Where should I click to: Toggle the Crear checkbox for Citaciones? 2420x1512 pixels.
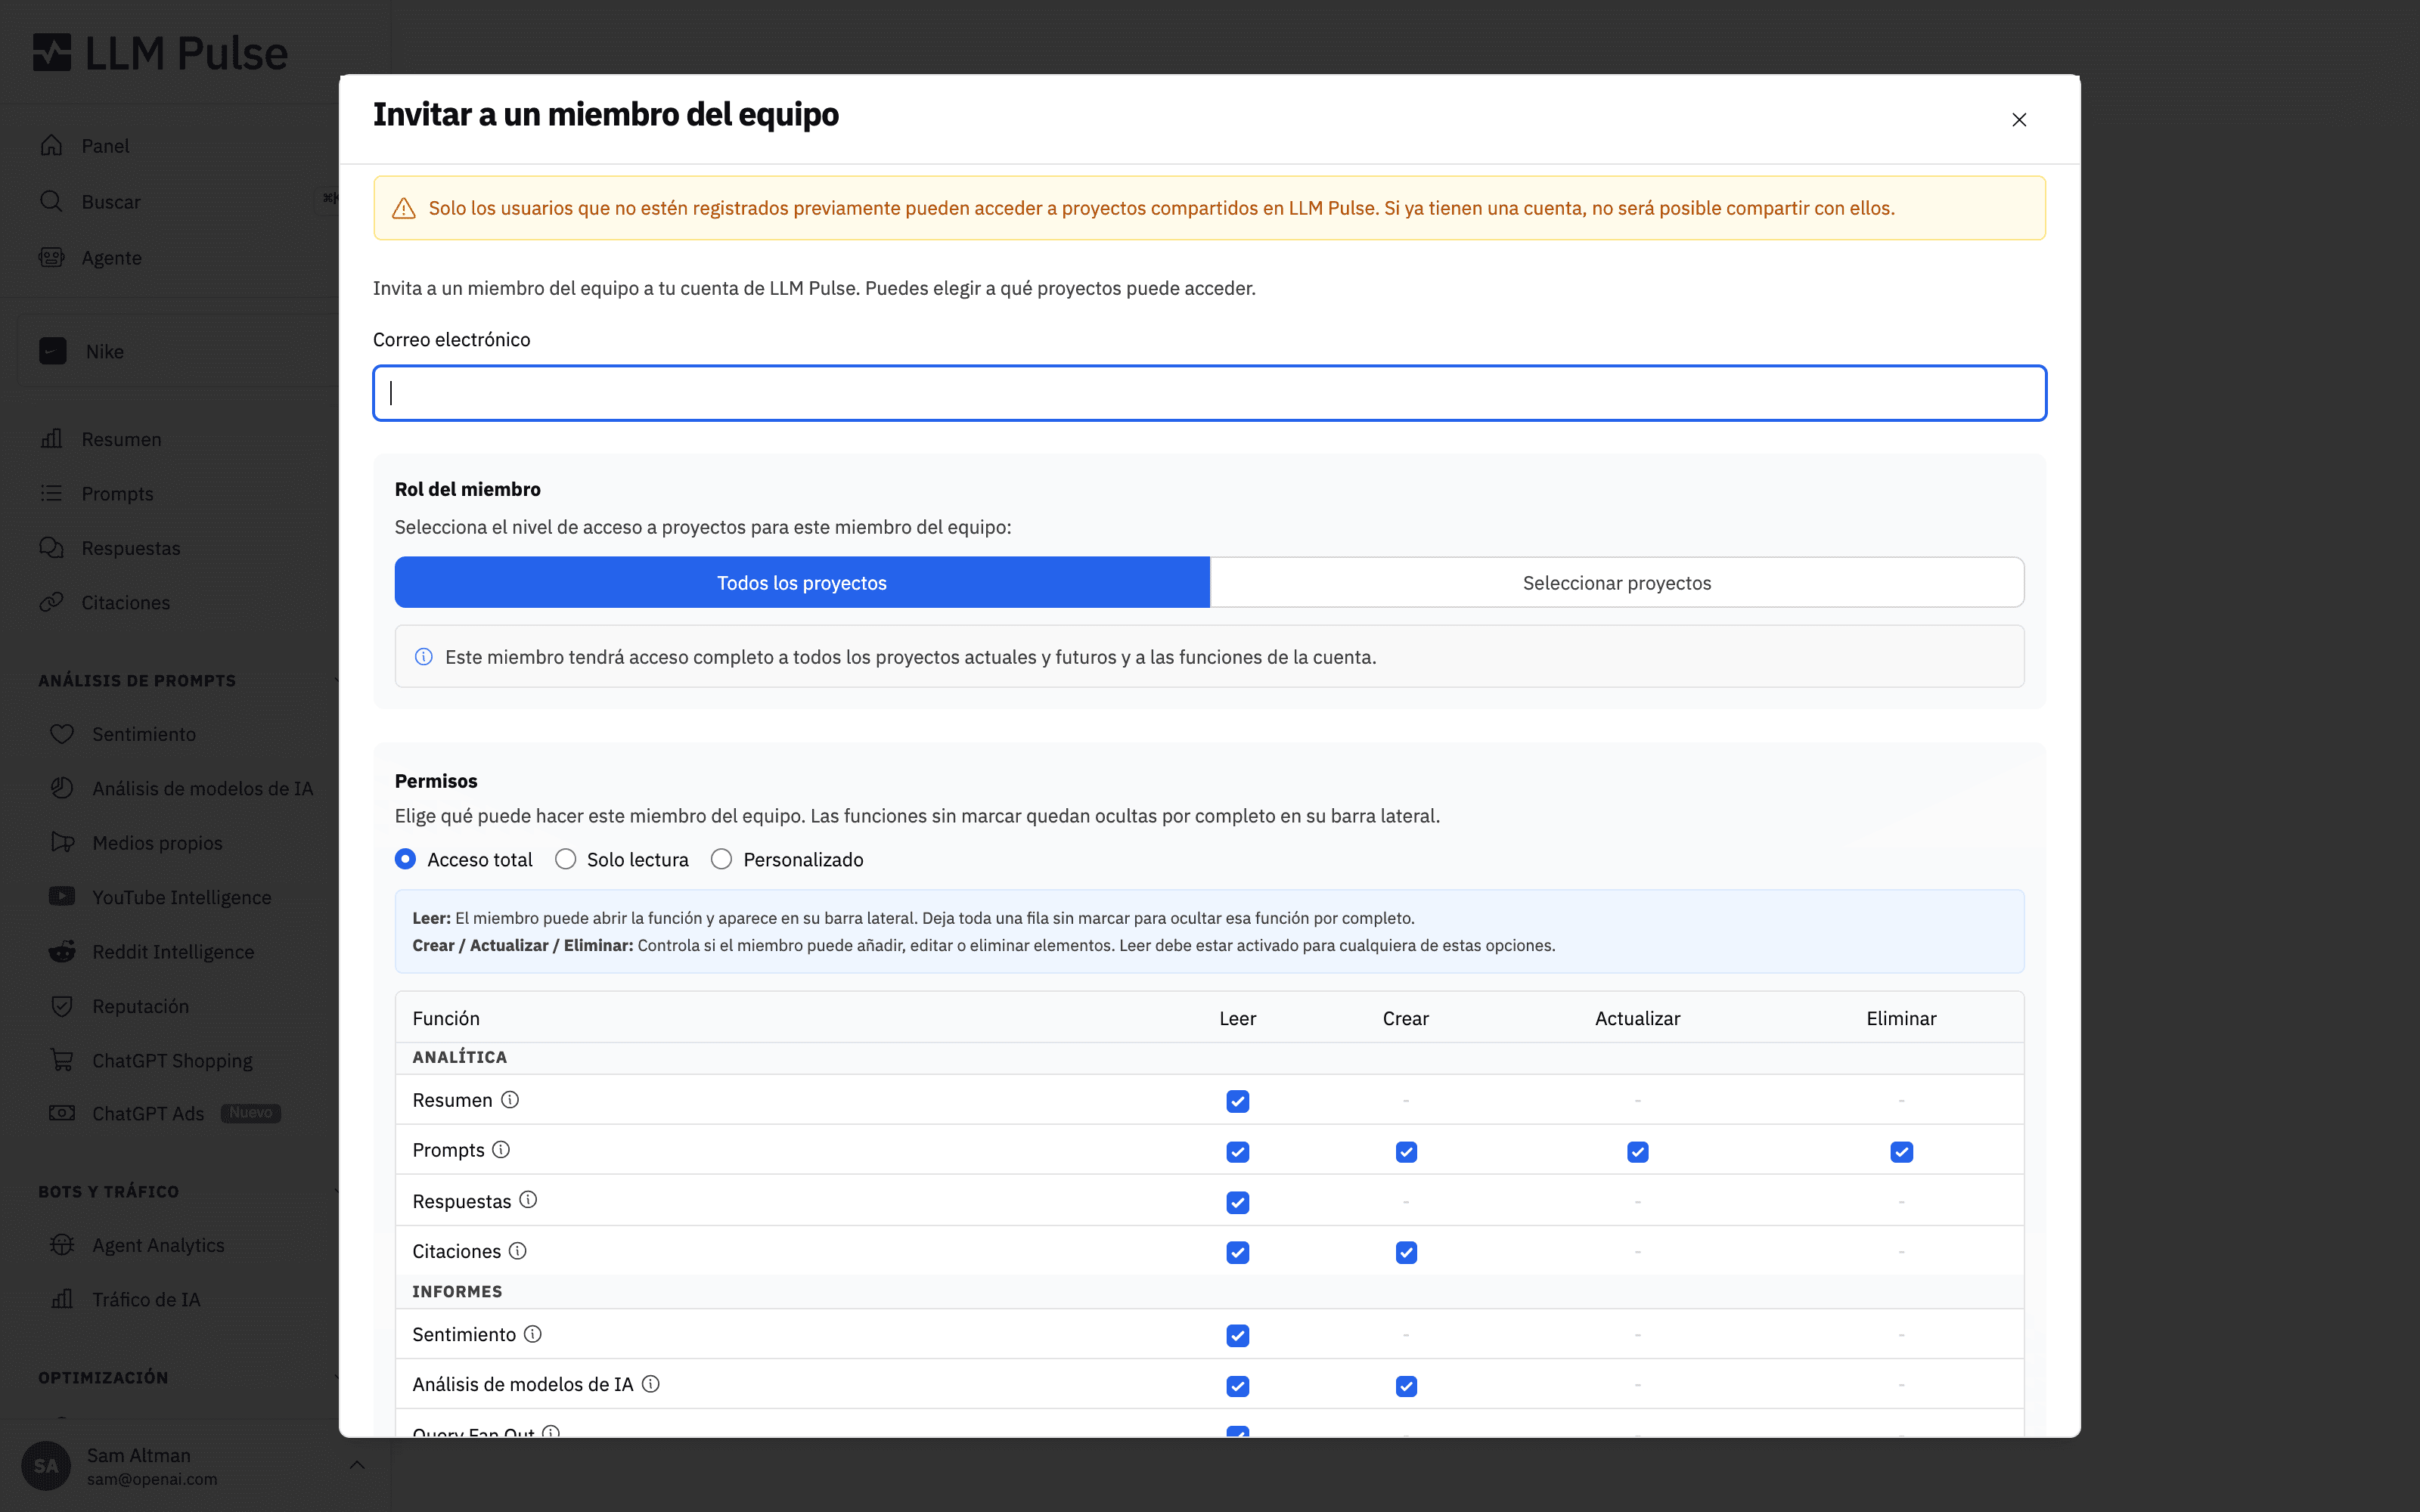click(x=1406, y=1252)
